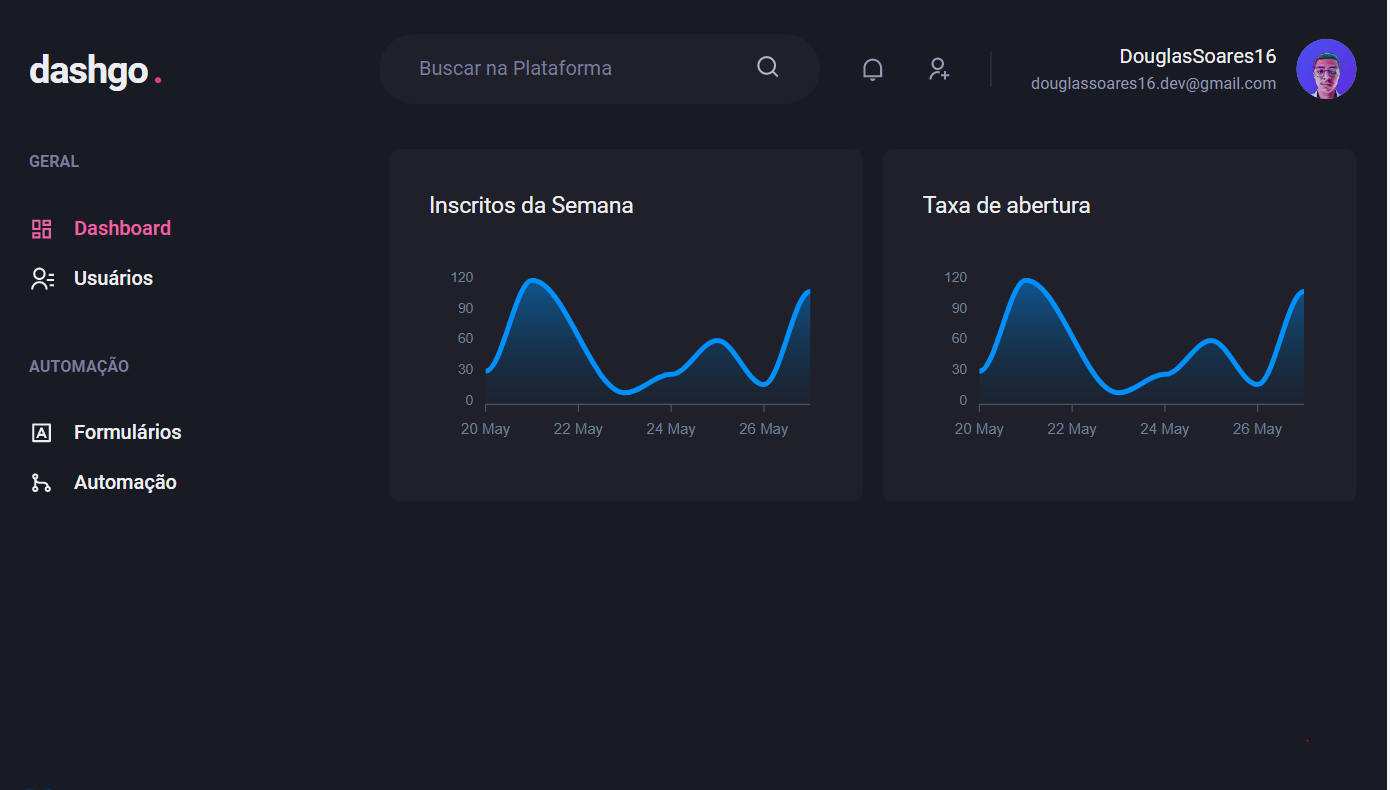
Task: Click the search magnifier icon
Action: click(768, 67)
